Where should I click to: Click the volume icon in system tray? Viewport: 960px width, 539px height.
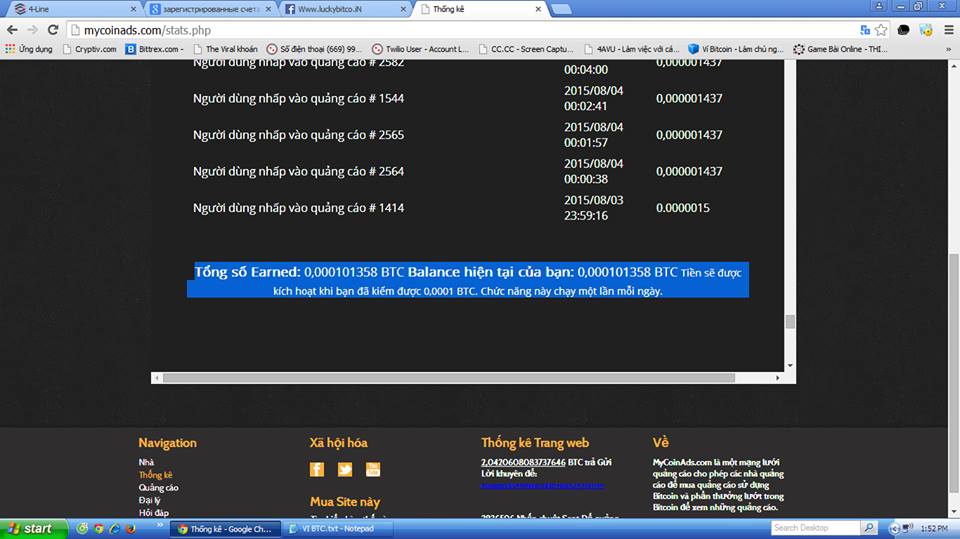pos(907,527)
